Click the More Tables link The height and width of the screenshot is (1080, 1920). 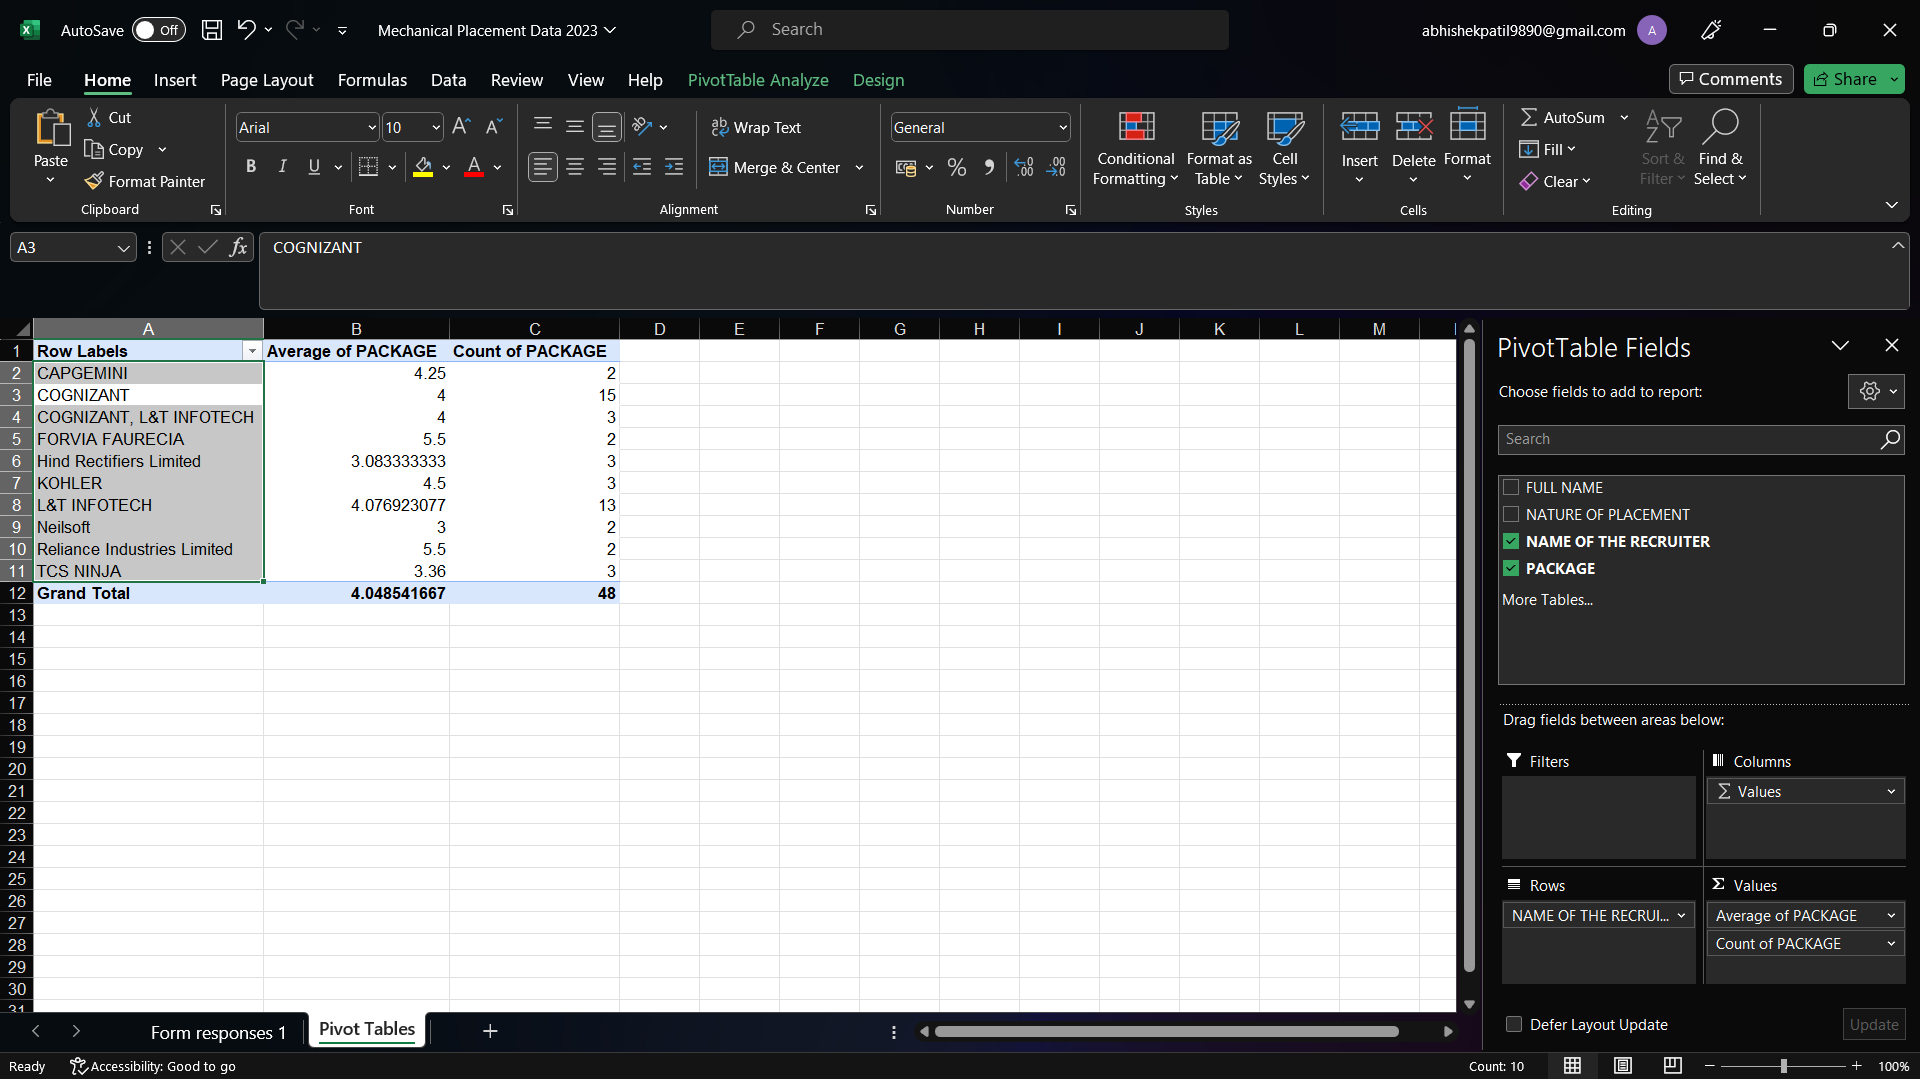pos(1547,600)
